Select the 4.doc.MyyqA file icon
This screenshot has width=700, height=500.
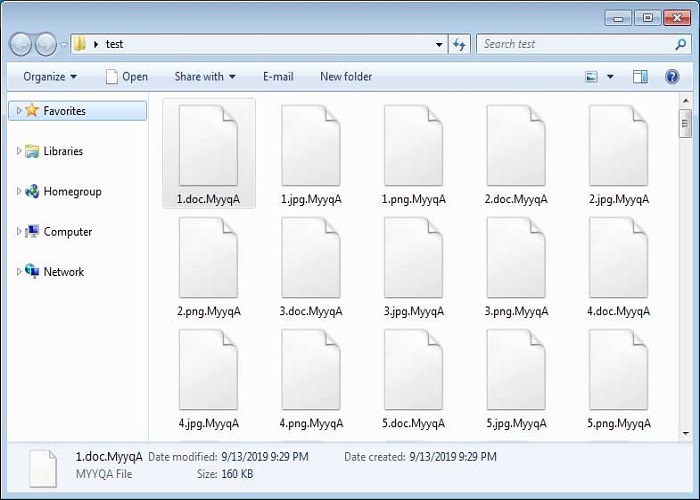pyautogui.click(x=618, y=258)
